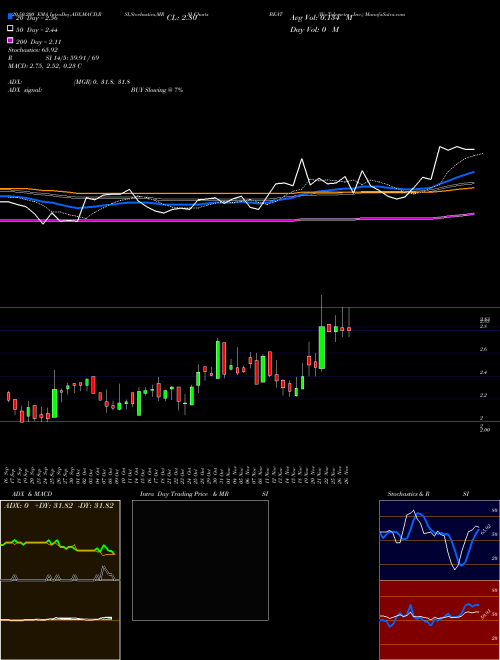The width and height of the screenshot is (500, 660).
Task: Click the 'CL: 2.80' closing price label
Action: coord(182,18)
